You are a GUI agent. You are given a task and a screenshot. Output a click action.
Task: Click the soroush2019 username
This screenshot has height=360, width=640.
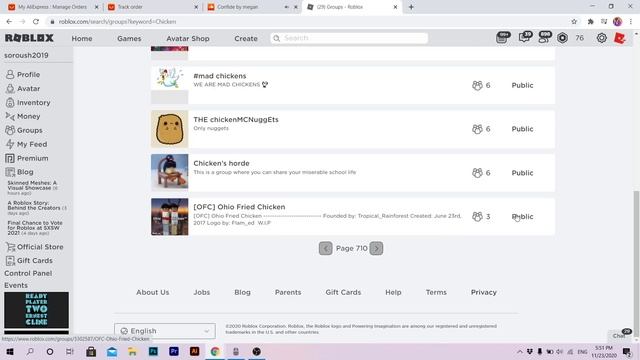pos(26,55)
